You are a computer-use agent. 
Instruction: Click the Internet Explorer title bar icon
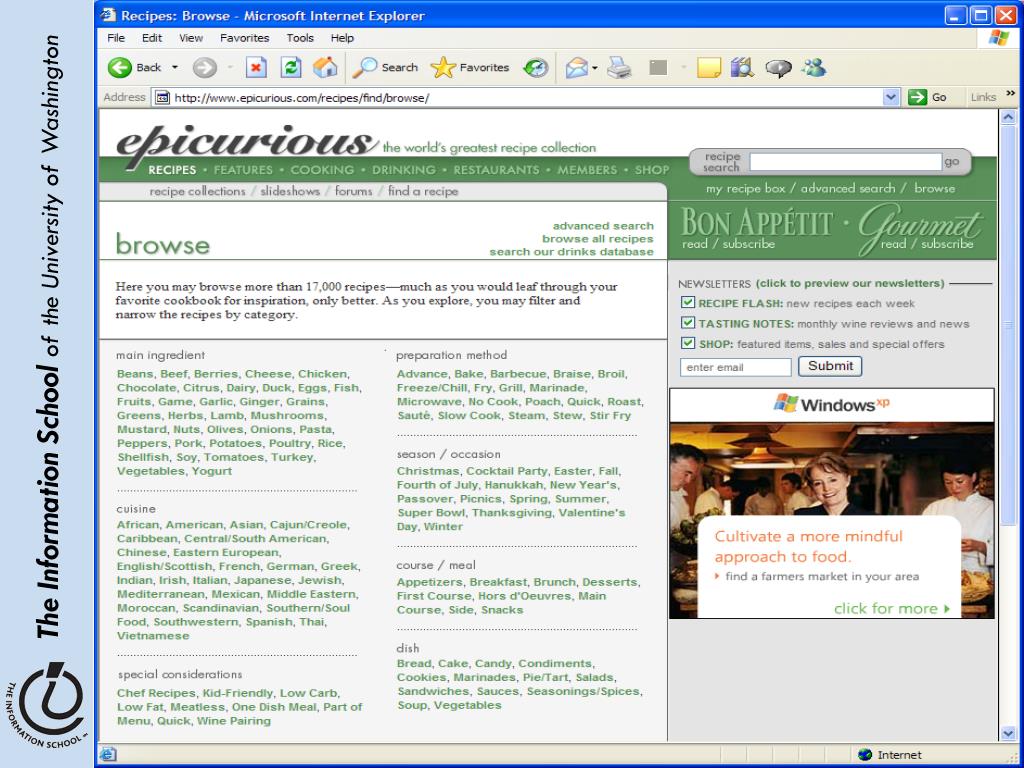pyautogui.click(x=108, y=15)
